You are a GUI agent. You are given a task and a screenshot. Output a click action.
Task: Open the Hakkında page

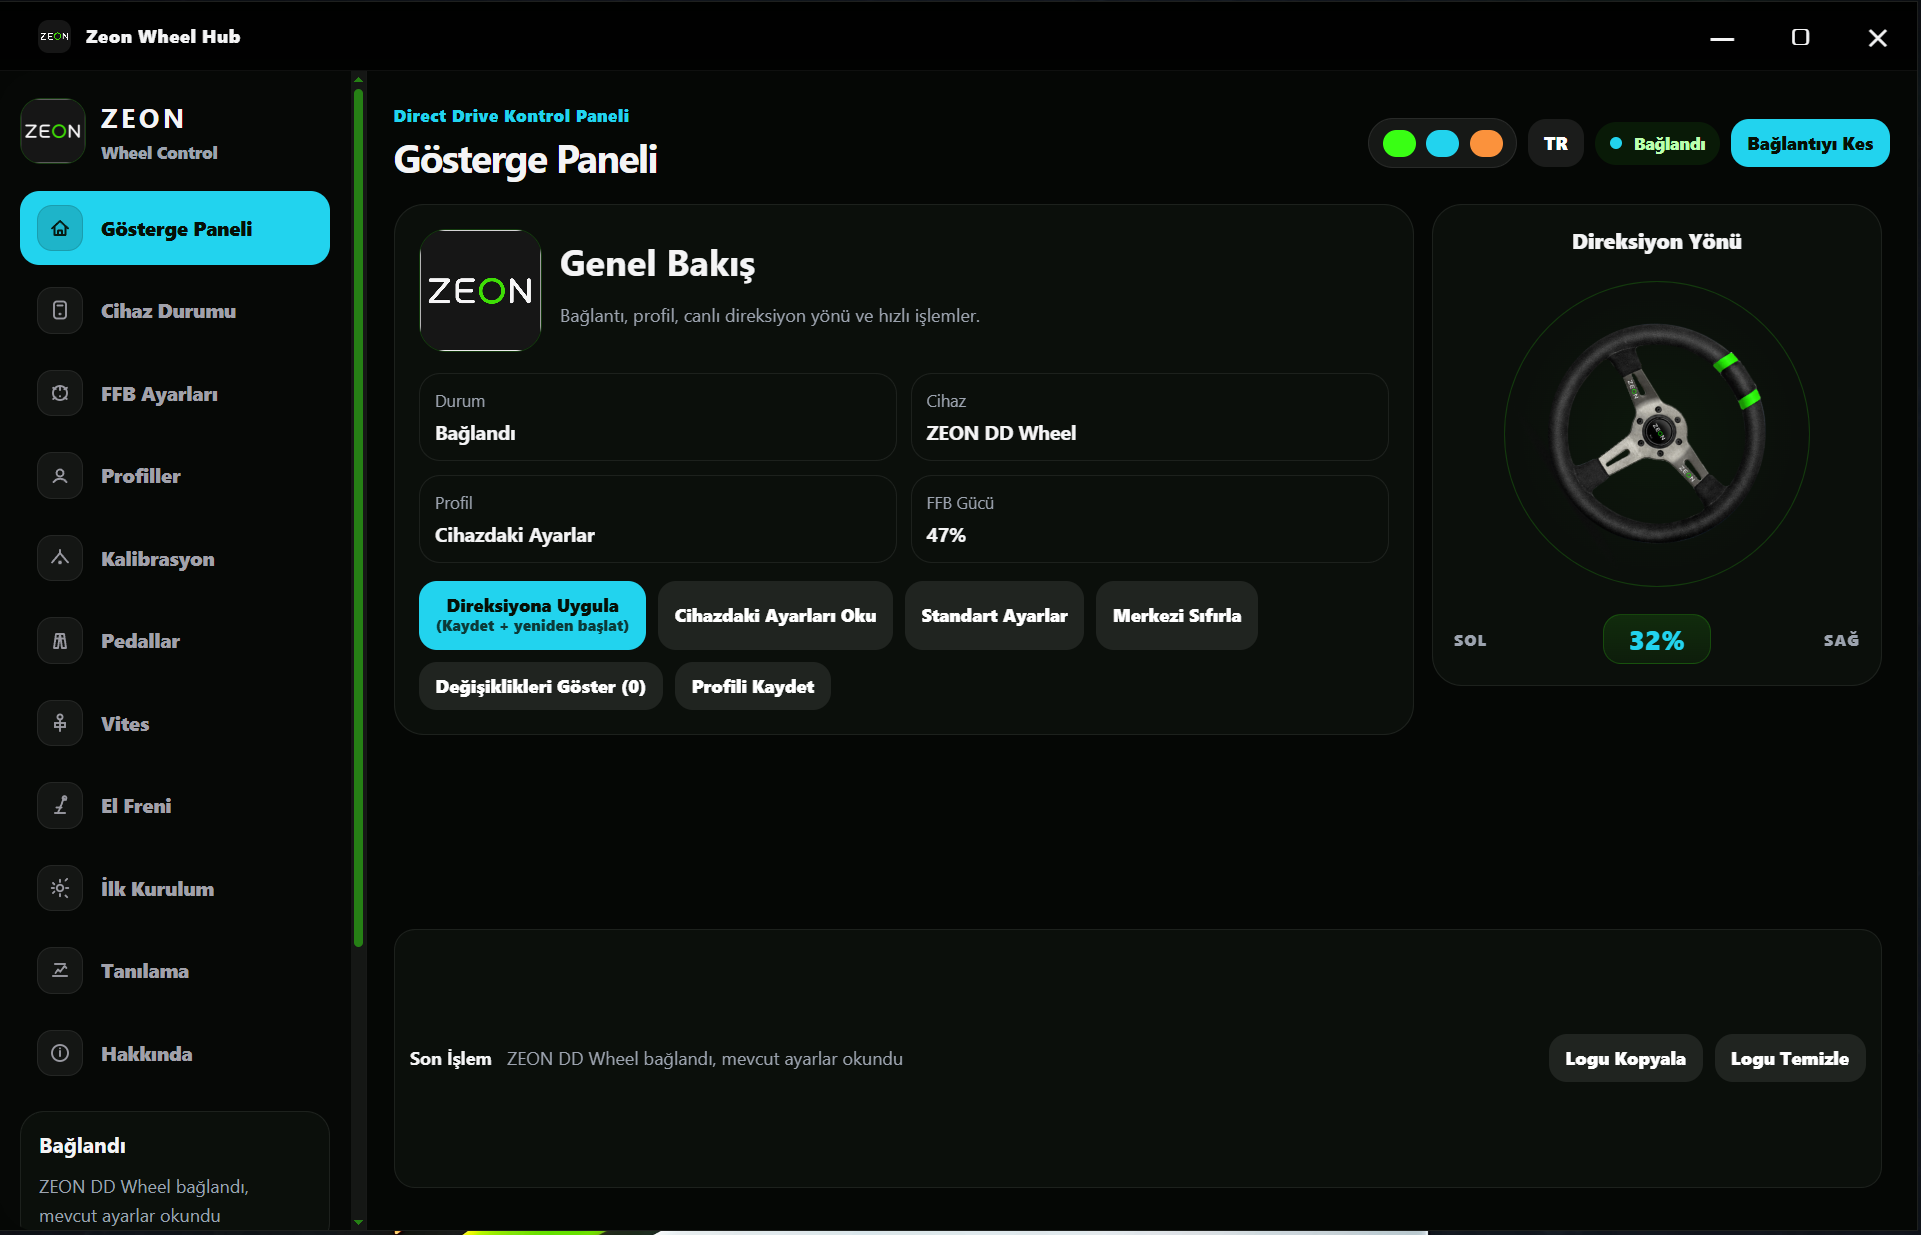point(175,1054)
